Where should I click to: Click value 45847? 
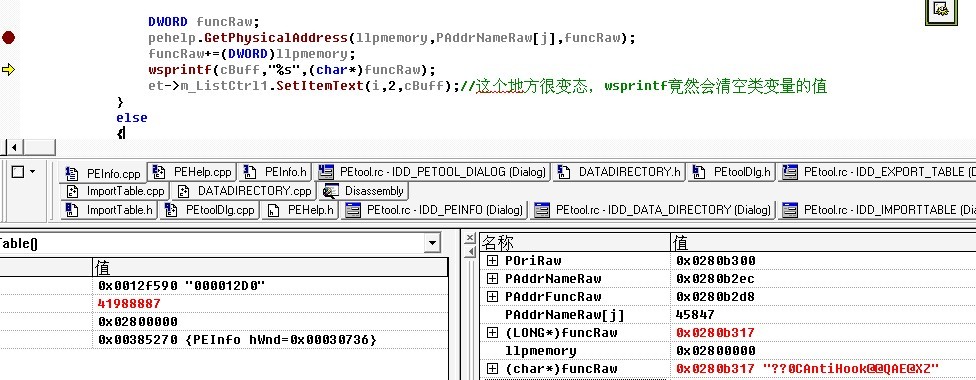tap(695, 315)
